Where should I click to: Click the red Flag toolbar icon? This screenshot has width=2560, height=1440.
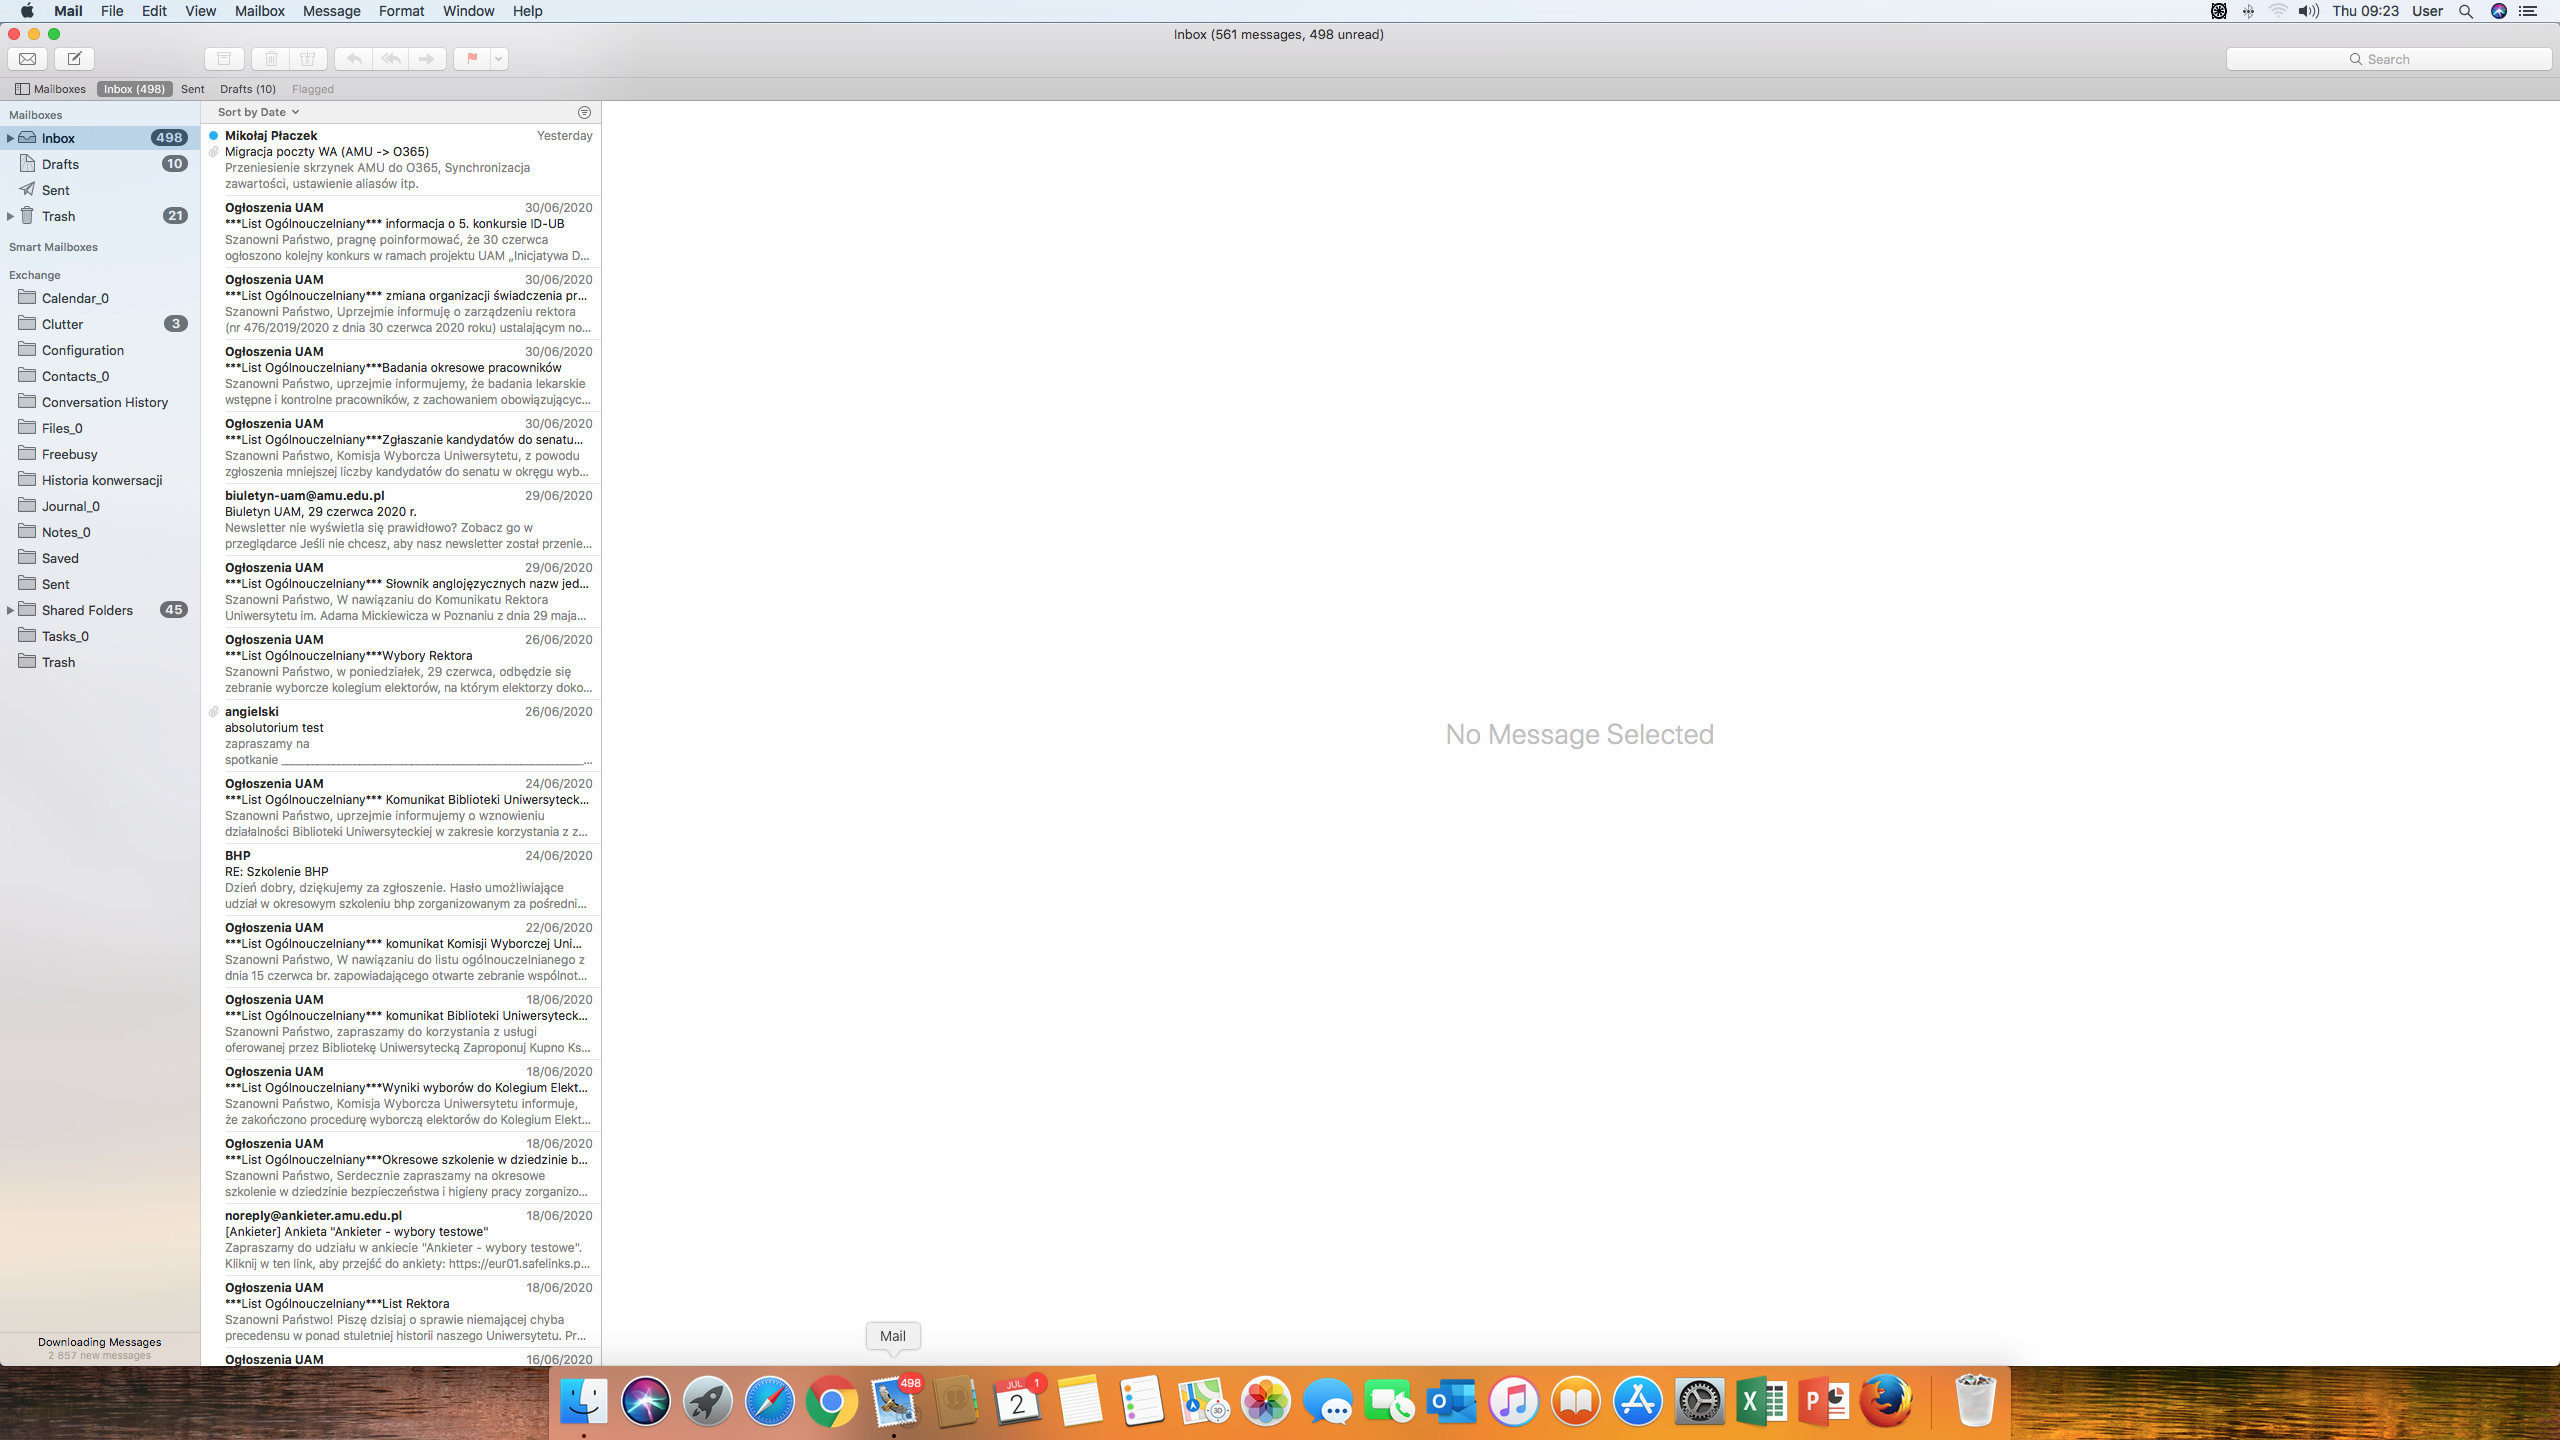[472, 59]
